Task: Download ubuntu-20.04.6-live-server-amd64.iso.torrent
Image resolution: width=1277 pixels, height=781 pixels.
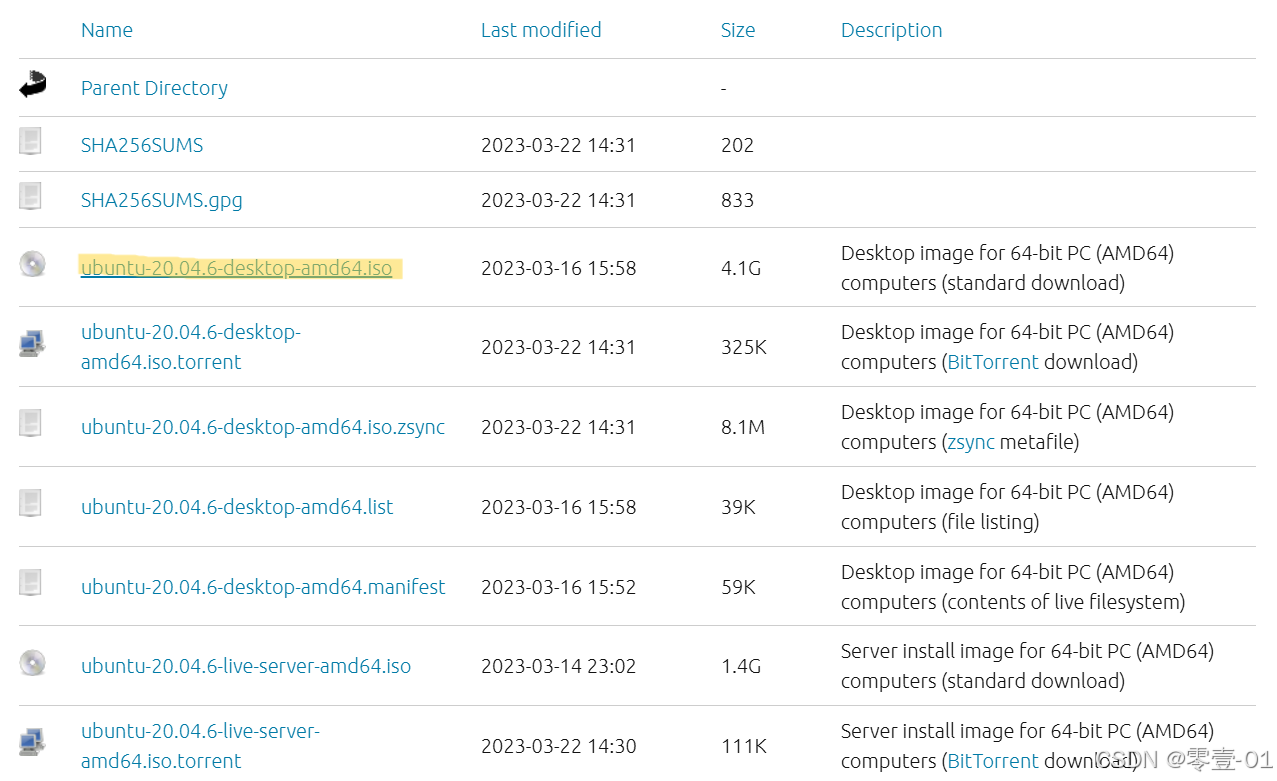Action: click(200, 746)
